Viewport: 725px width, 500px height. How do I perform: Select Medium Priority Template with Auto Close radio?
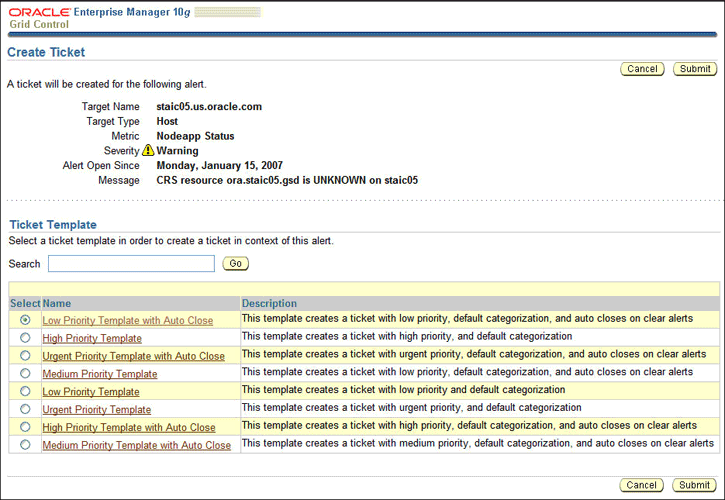pos(25,445)
